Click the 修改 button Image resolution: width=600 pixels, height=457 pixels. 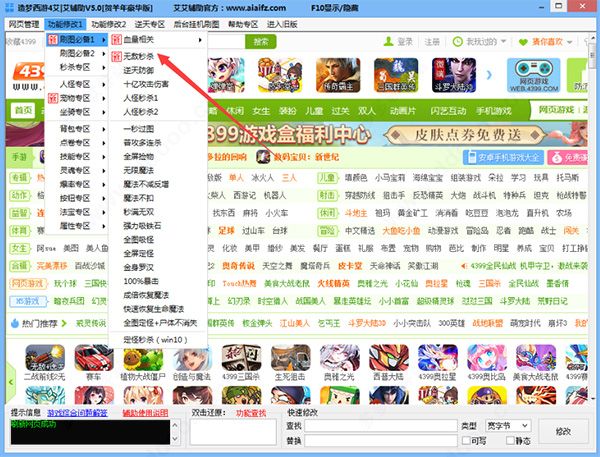561,431
